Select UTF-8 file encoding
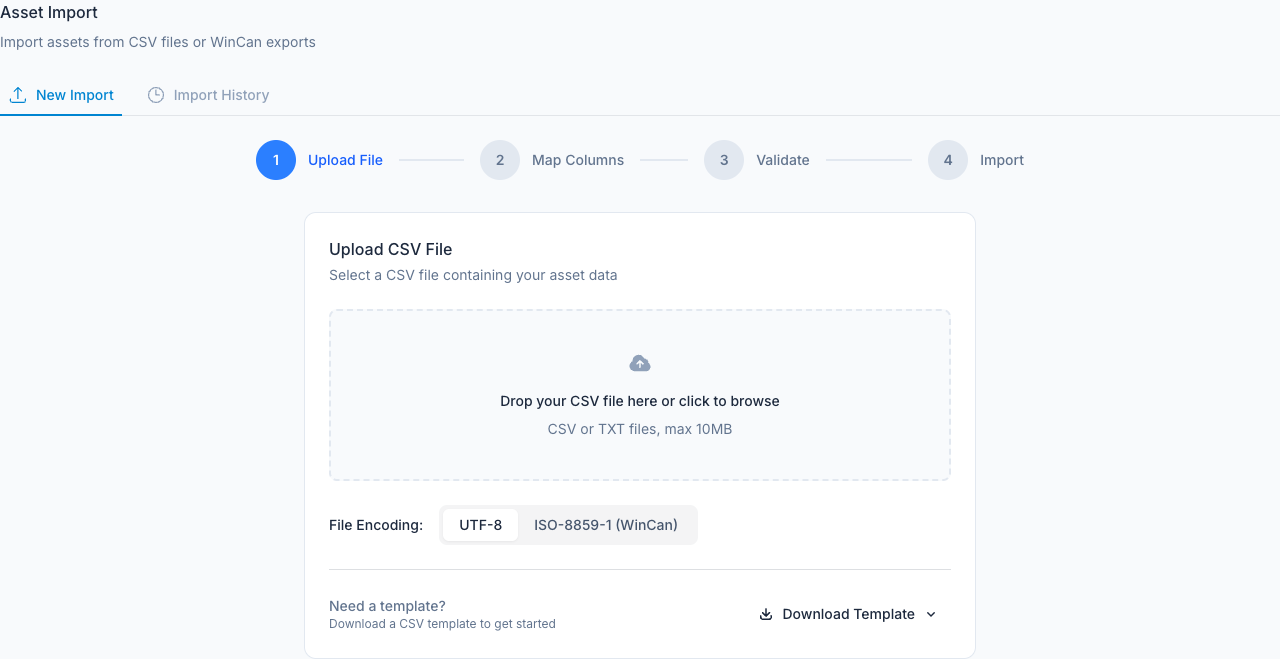The height and width of the screenshot is (659, 1280). (481, 525)
